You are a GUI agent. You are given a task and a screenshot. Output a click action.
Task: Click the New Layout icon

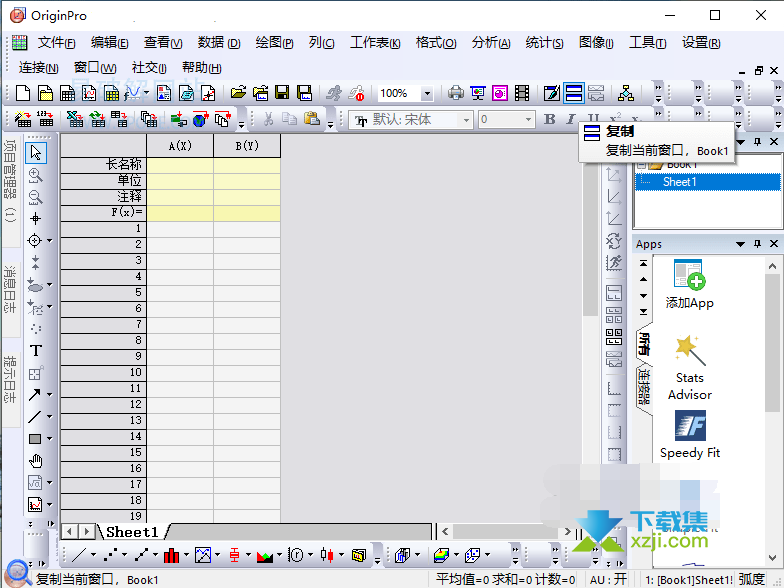[x=164, y=93]
